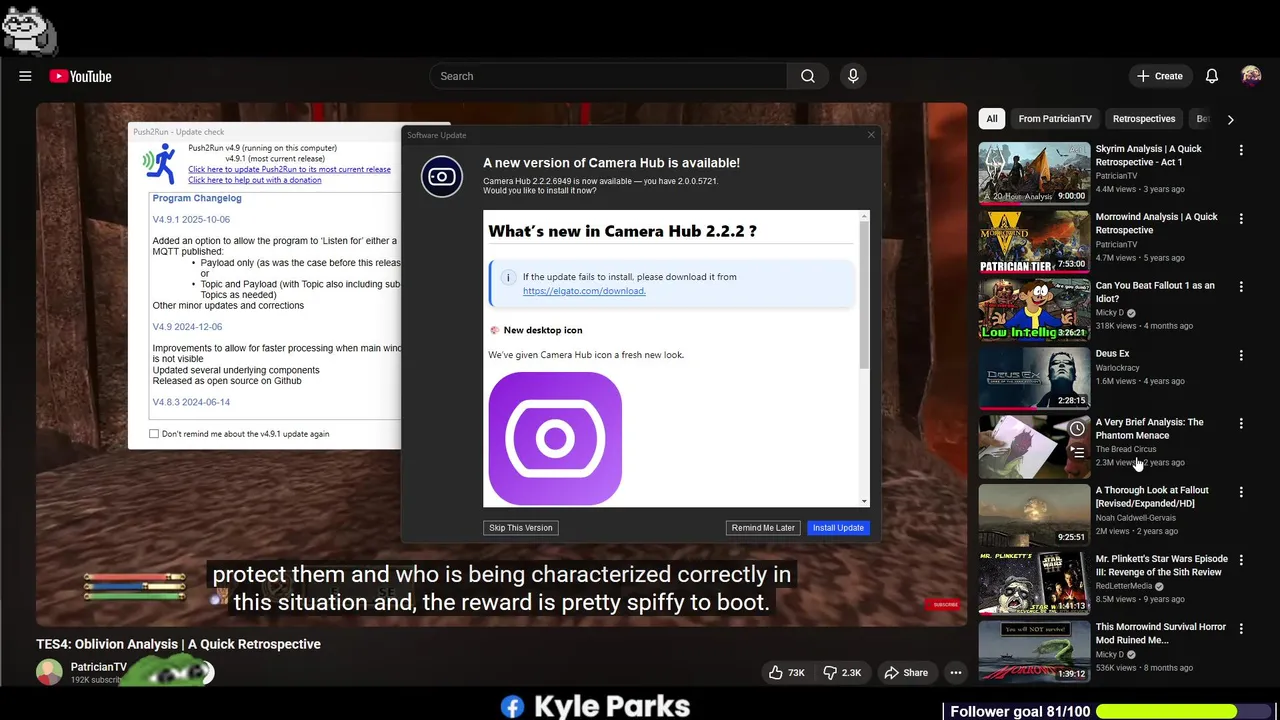Open options for Mr. Plinkett's Star Wars video
The height and width of the screenshot is (720, 1280).
click(x=1241, y=560)
